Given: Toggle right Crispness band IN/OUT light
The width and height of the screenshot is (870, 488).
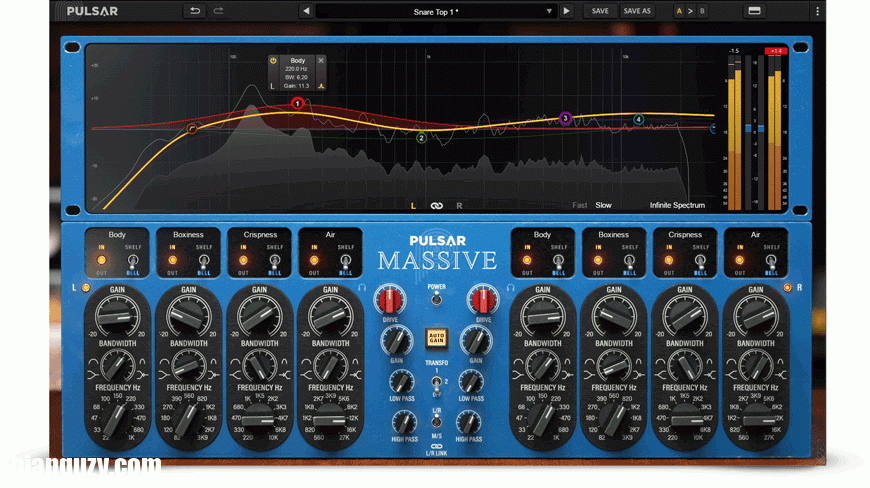Looking at the screenshot, I should click(x=669, y=260).
